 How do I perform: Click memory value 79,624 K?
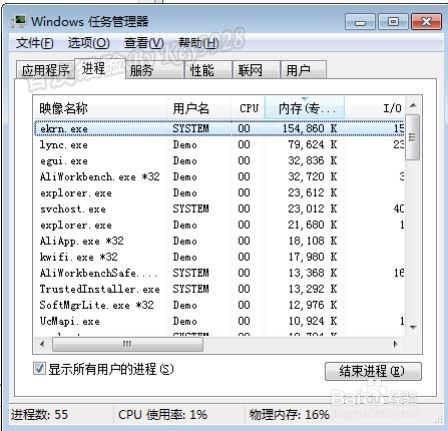point(313,145)
